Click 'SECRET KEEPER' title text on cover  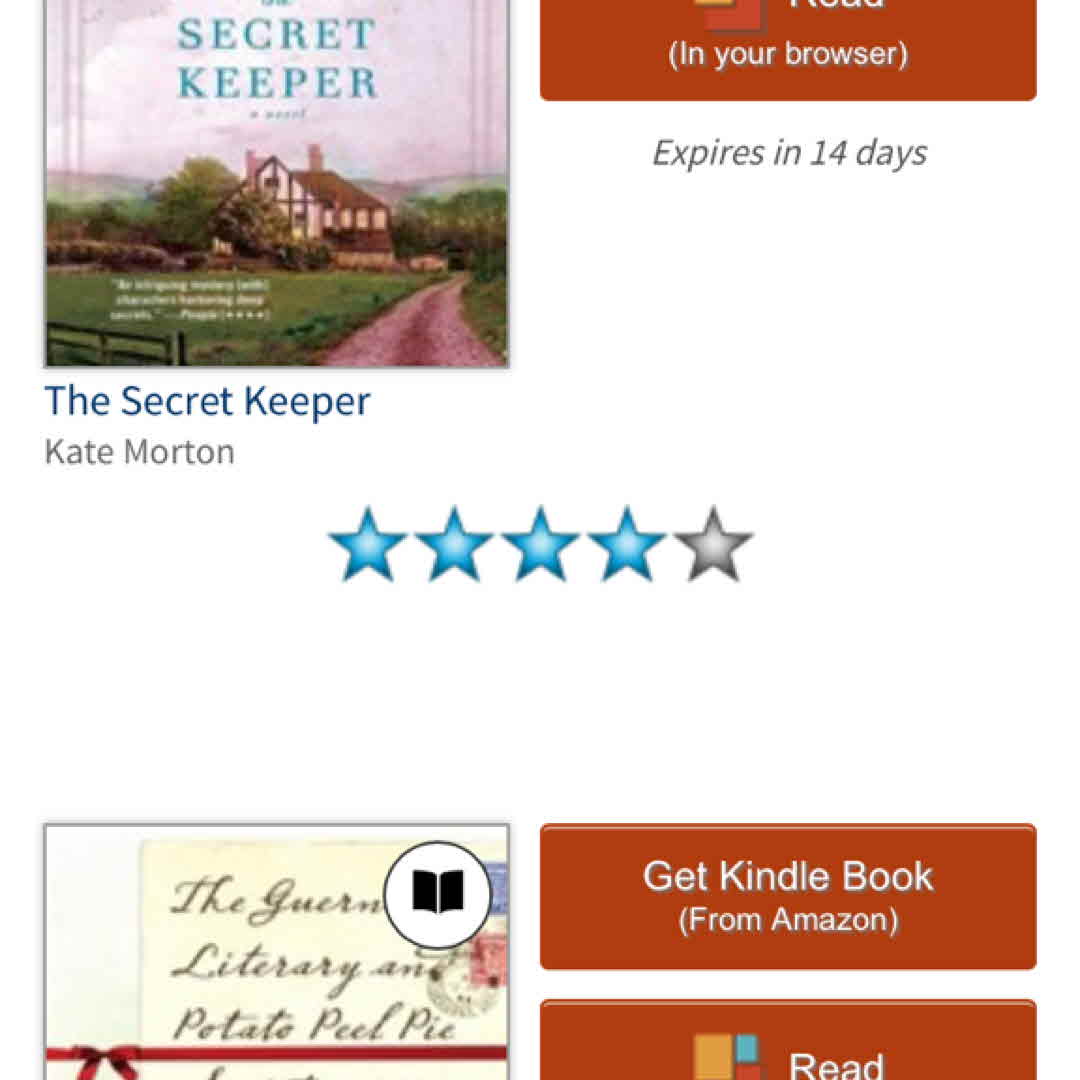point(277,59)
